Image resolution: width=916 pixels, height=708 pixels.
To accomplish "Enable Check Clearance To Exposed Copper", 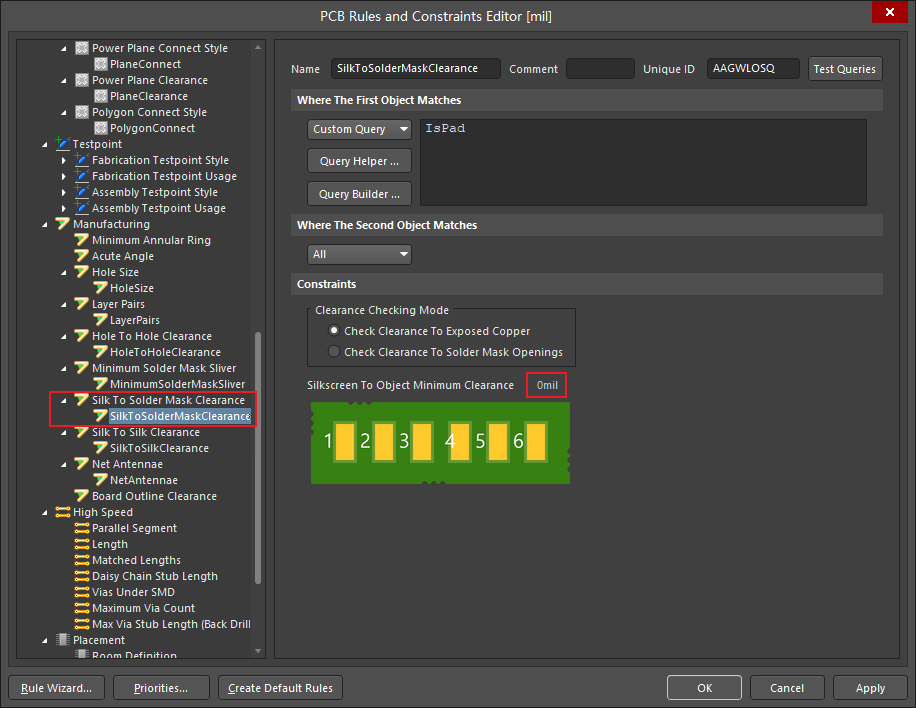I will coord(333,331).
